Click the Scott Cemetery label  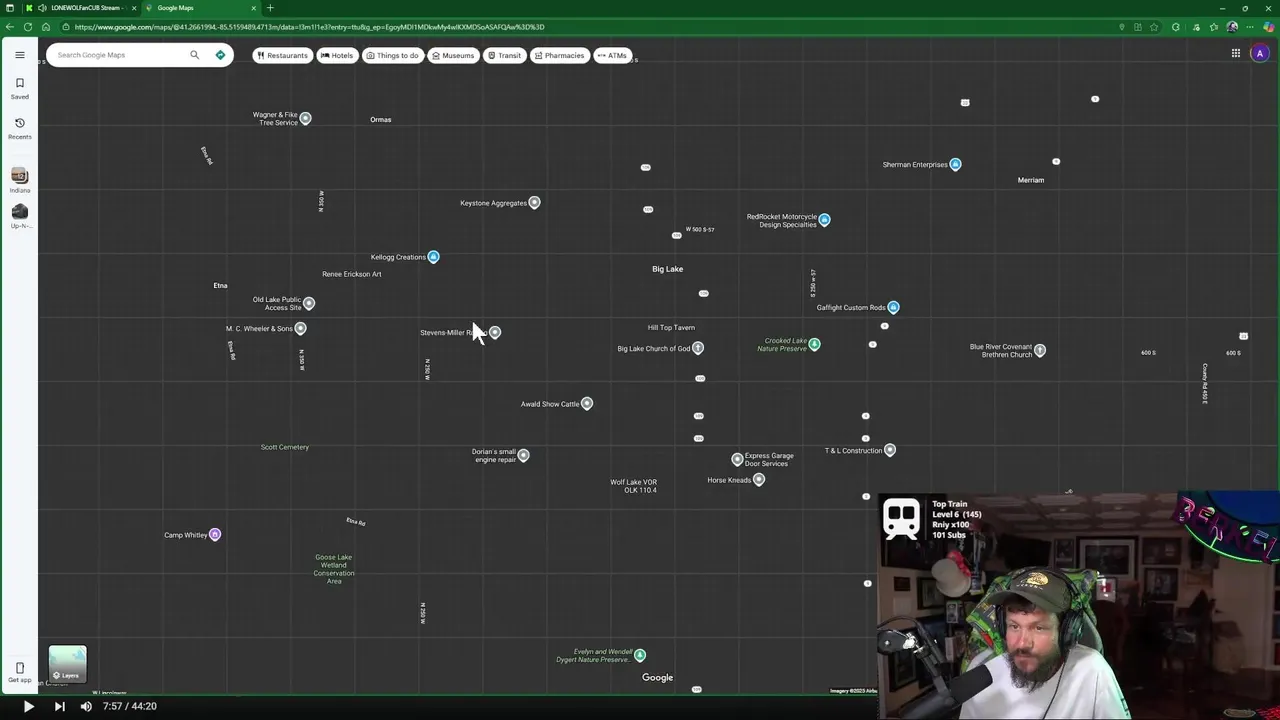pyautogui.click(x=285, y=447)
